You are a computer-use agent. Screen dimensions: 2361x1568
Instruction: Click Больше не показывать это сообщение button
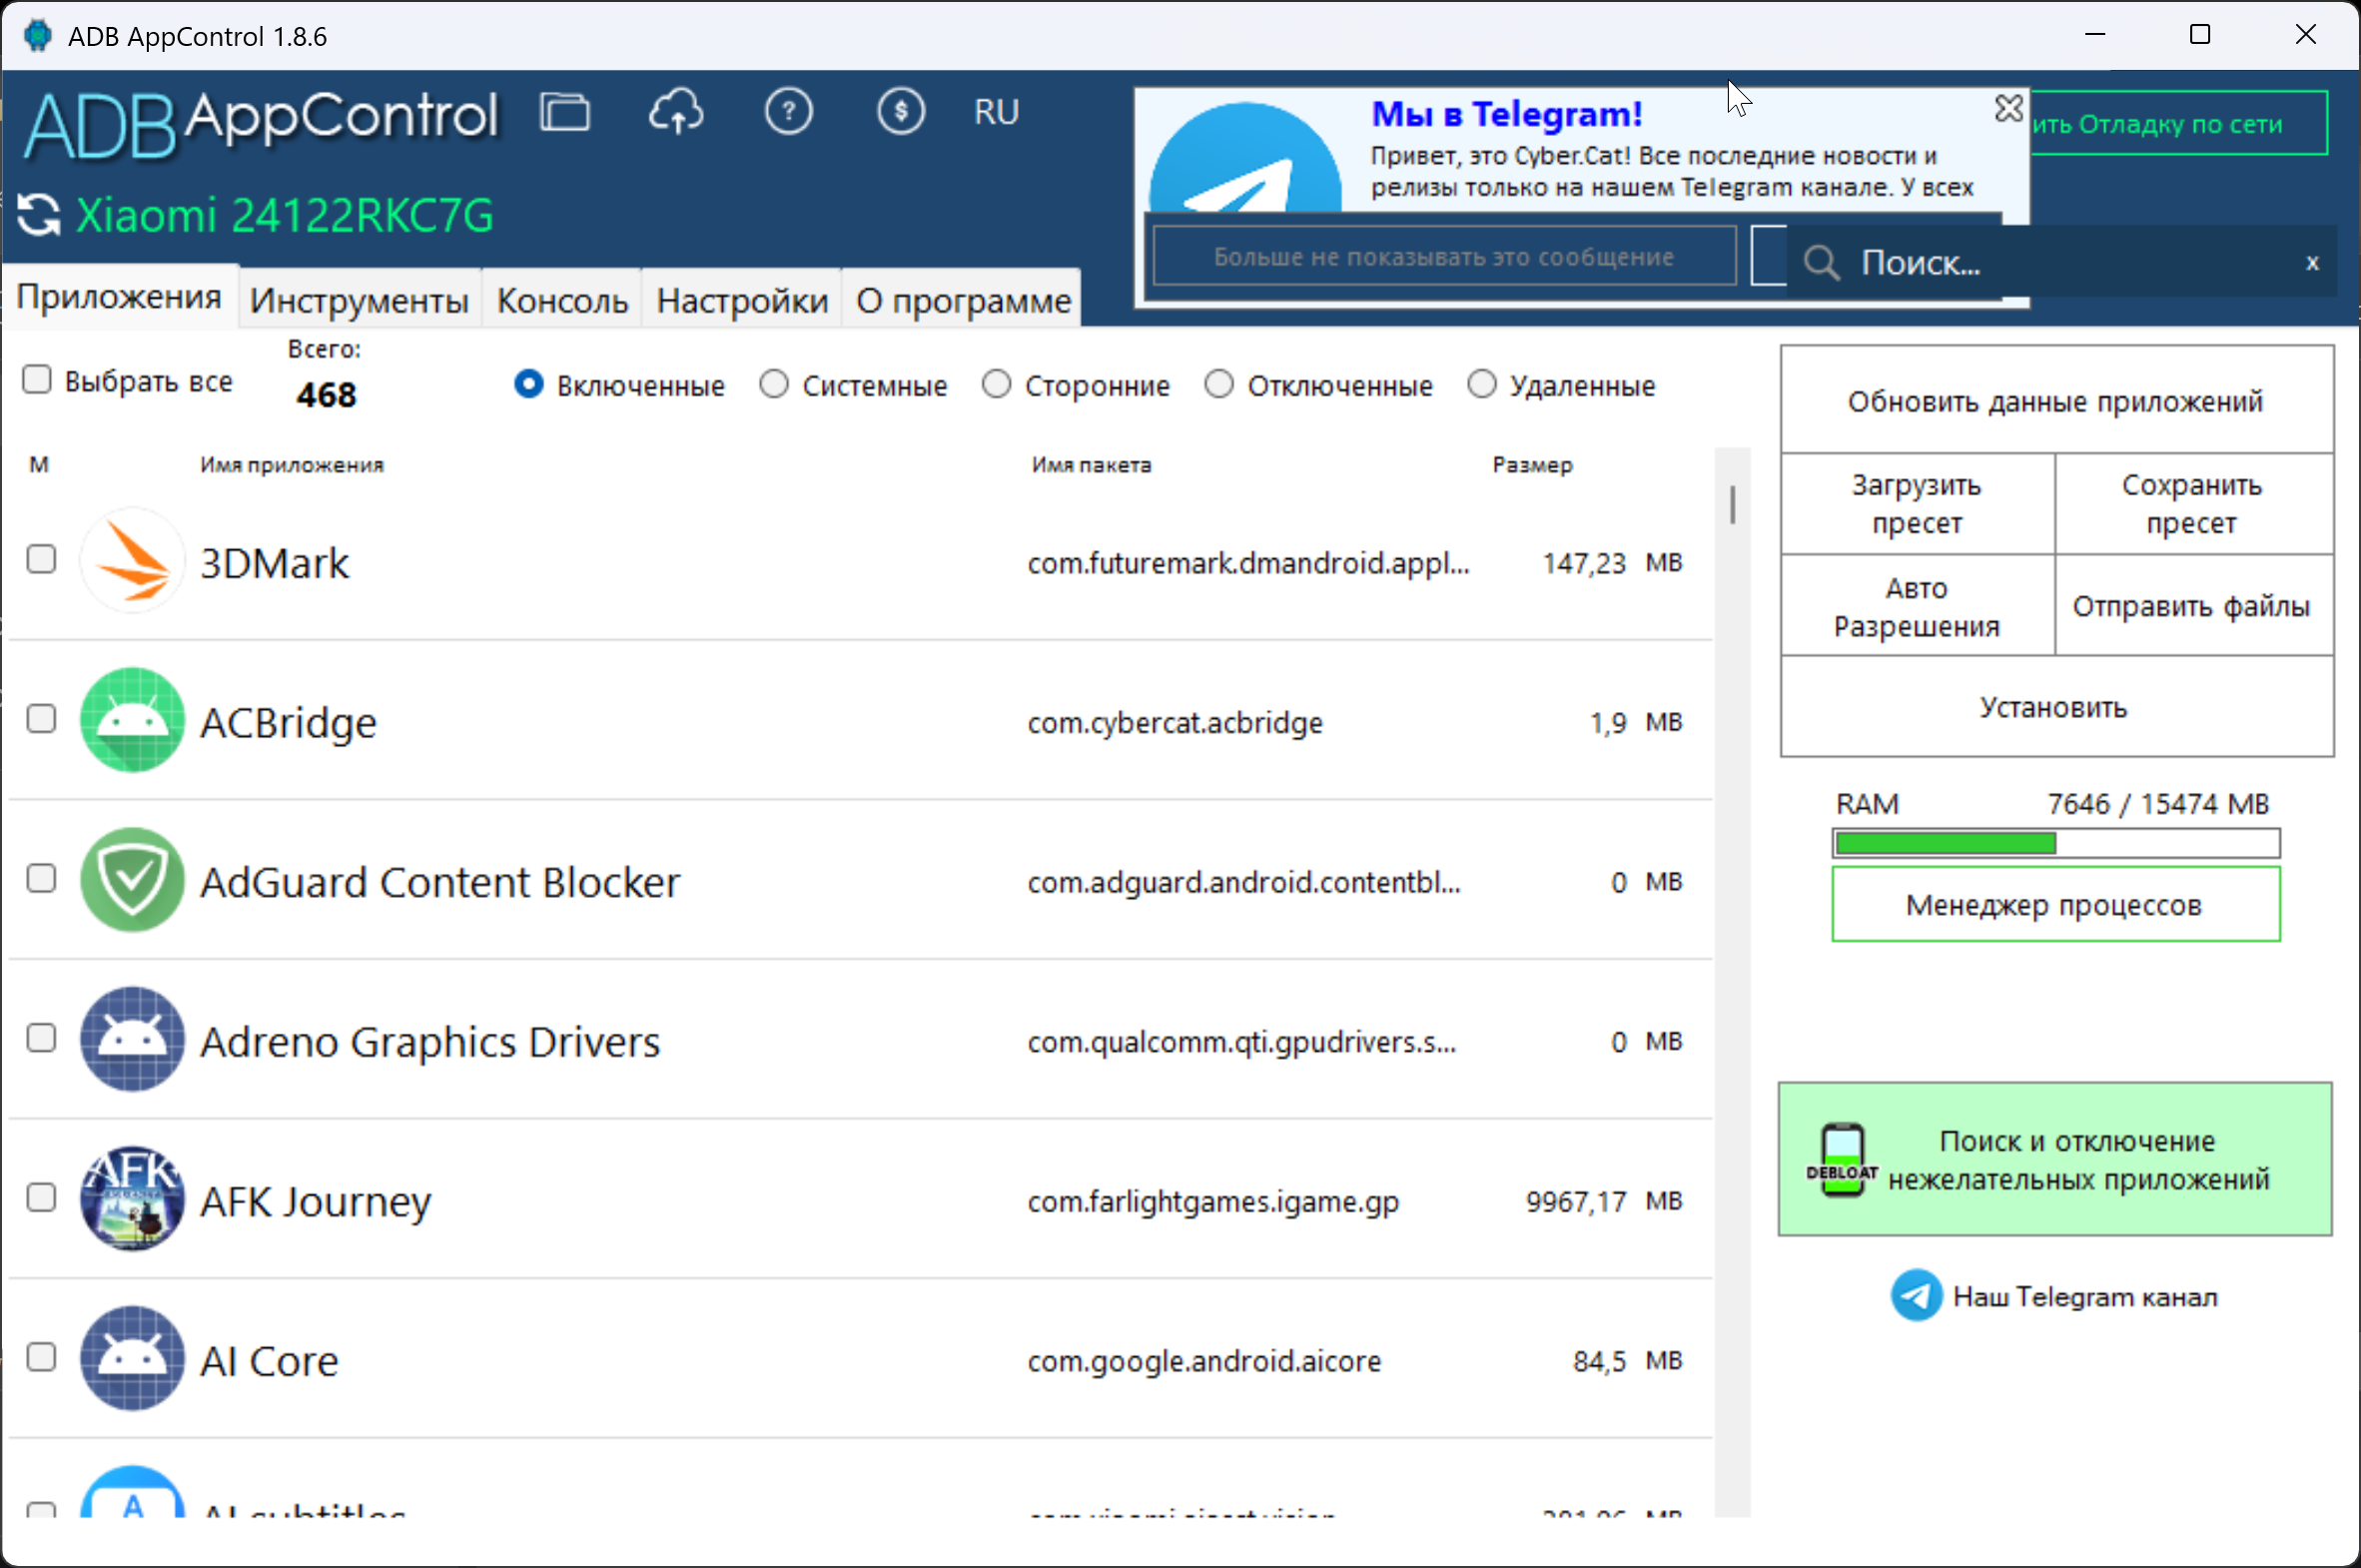click(1444, 257)
